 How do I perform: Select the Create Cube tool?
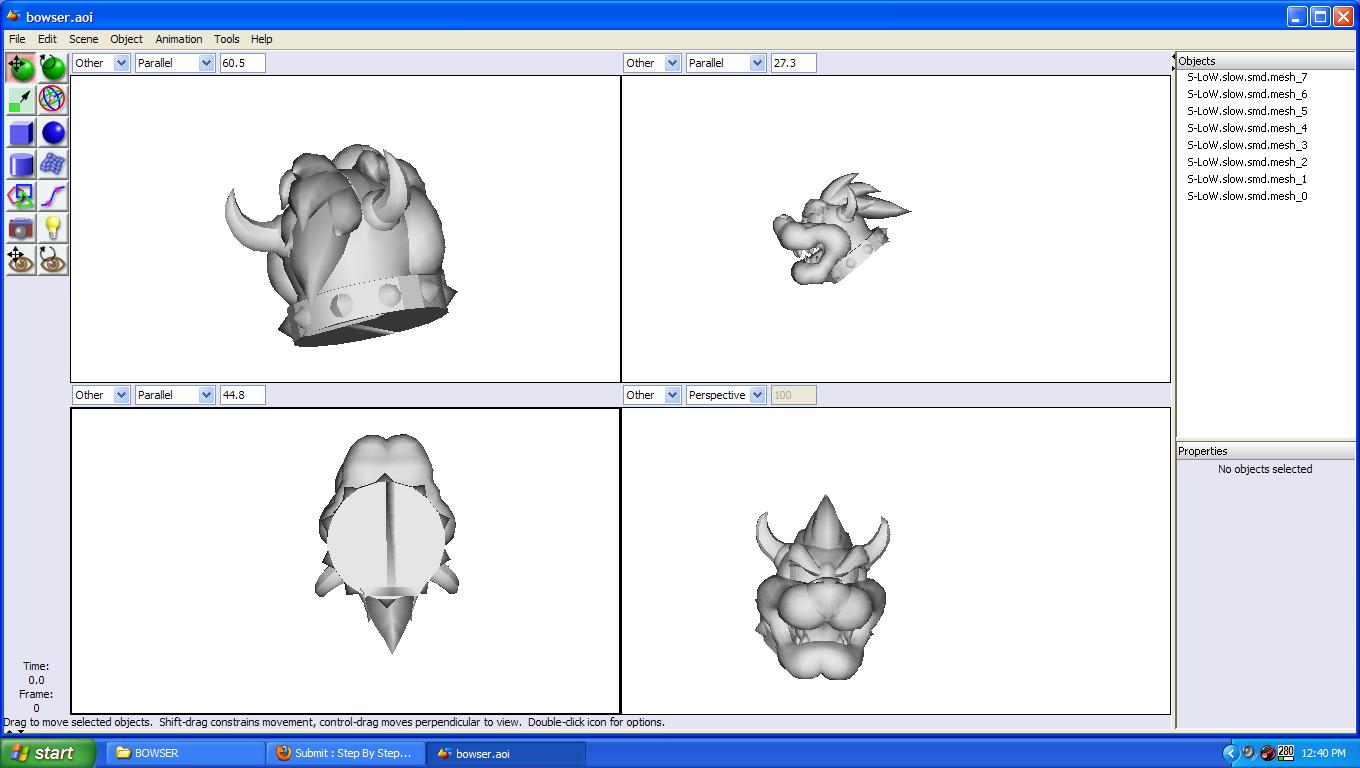tap(21, 132)
